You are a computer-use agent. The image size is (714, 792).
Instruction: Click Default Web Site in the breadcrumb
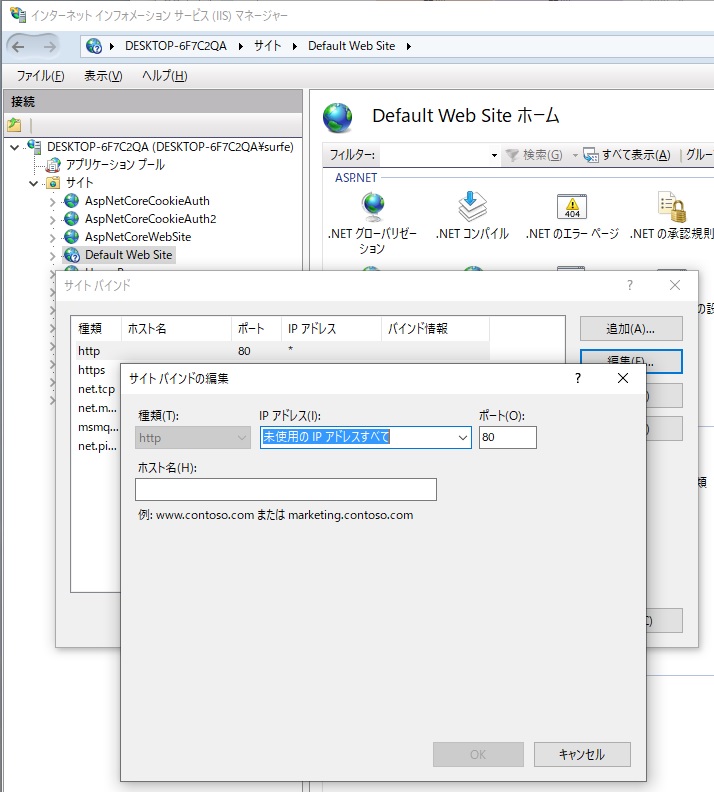pos(351,46)
